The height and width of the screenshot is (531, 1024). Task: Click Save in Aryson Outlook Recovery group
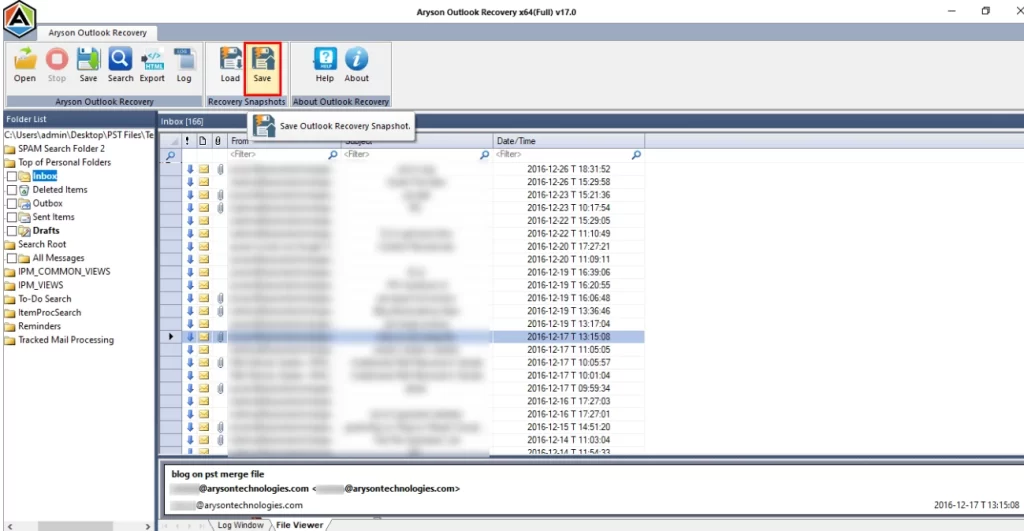pos(88,65)
